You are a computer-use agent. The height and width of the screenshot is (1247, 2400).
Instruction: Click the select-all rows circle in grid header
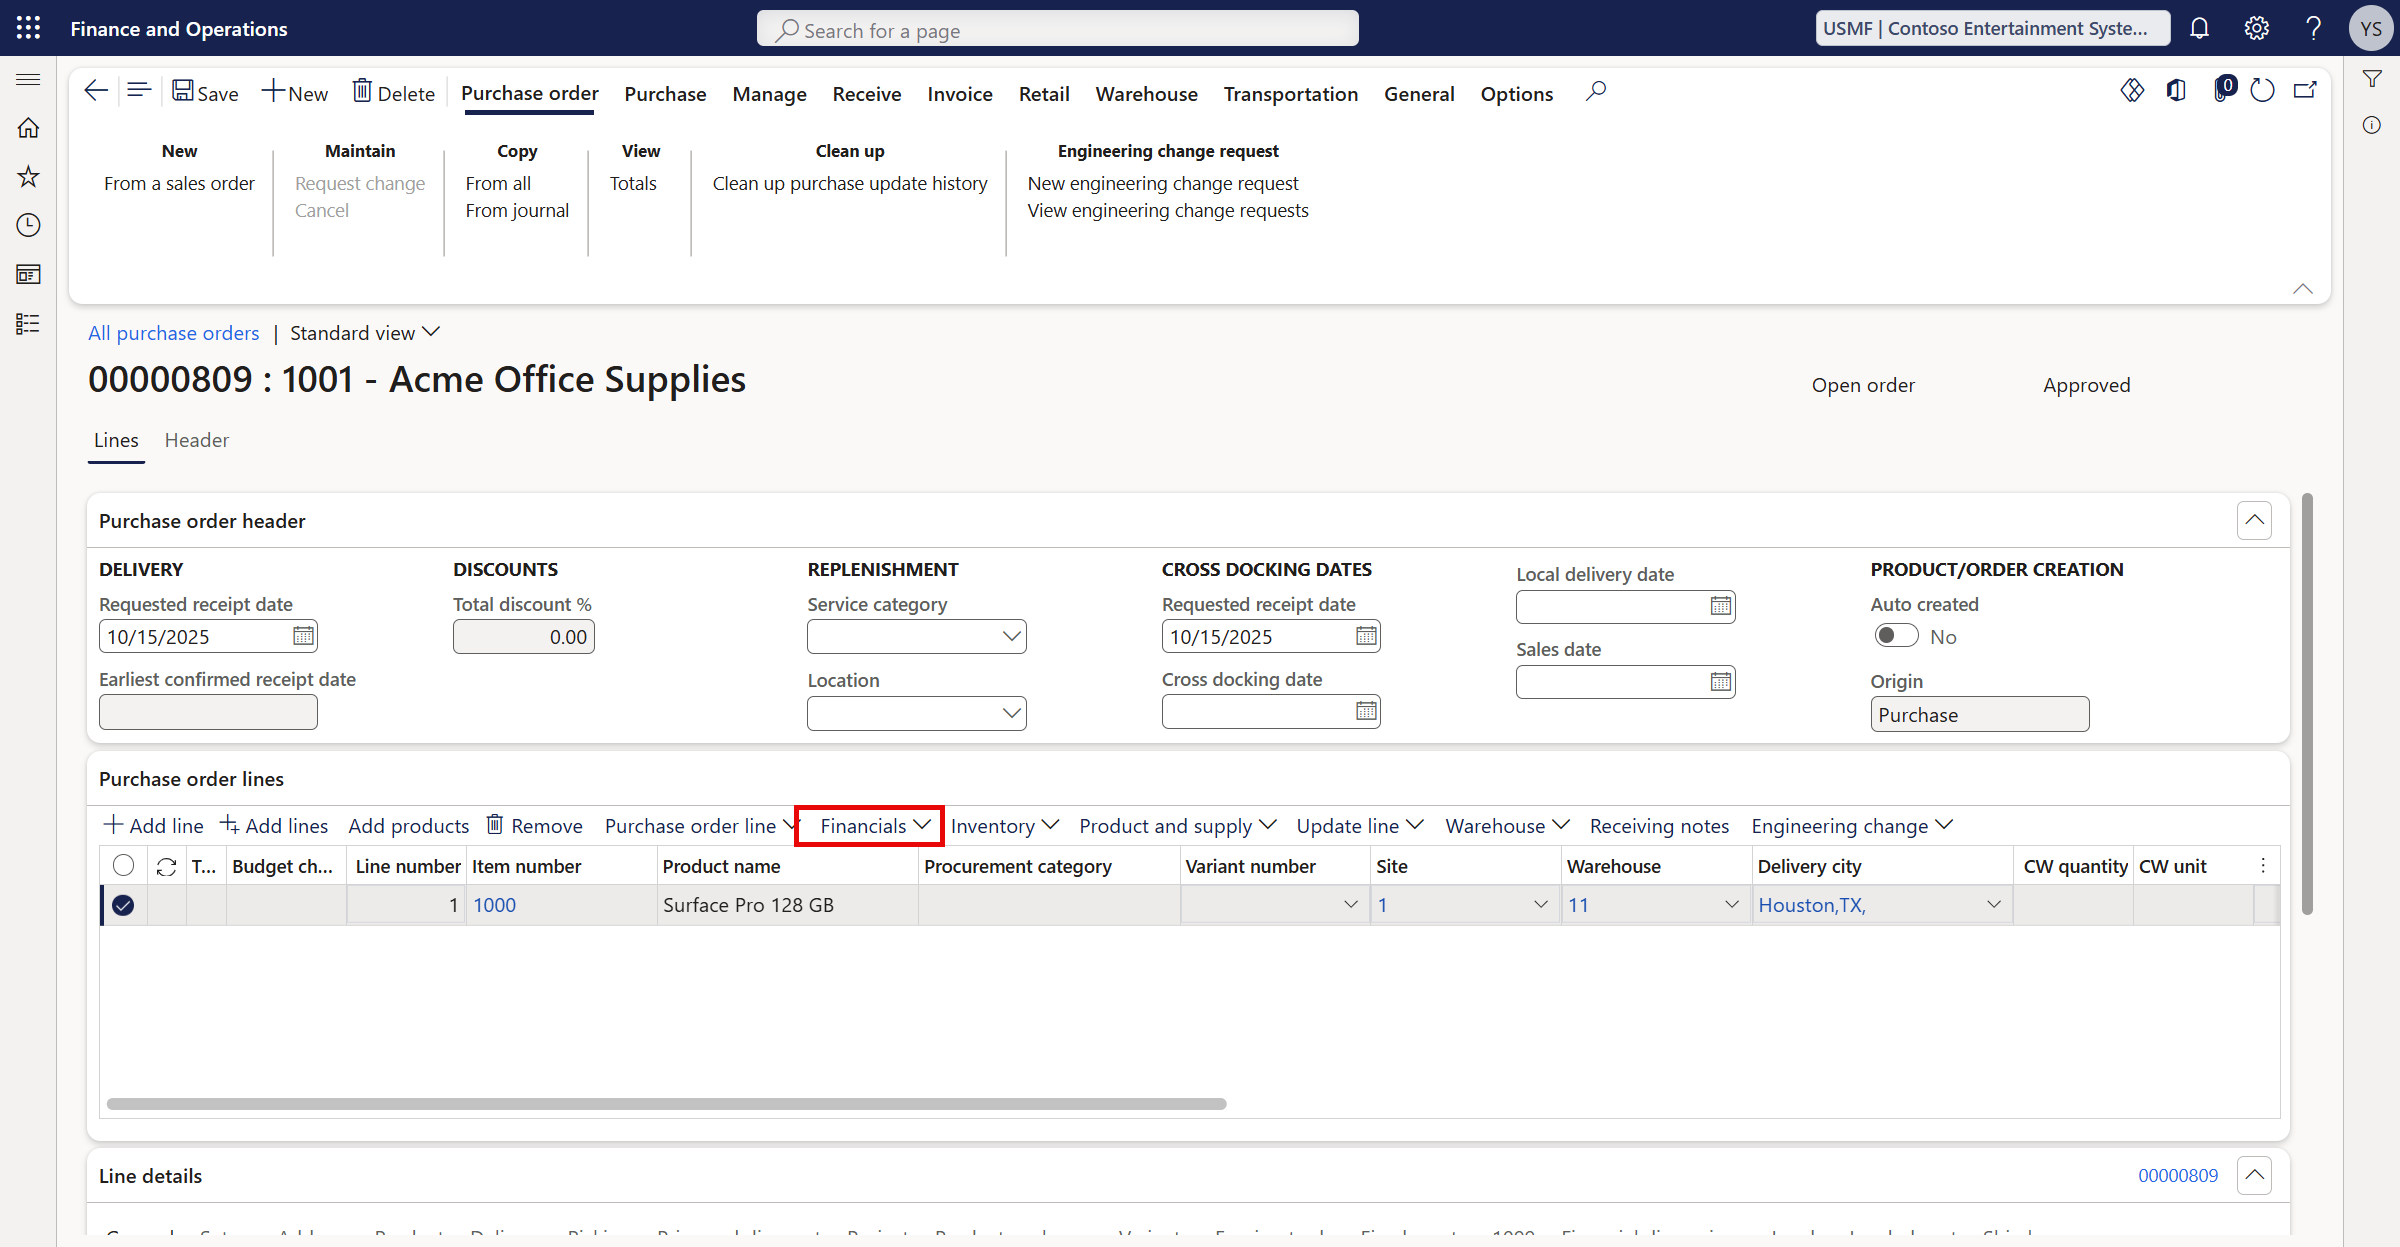tap(123, 865)
